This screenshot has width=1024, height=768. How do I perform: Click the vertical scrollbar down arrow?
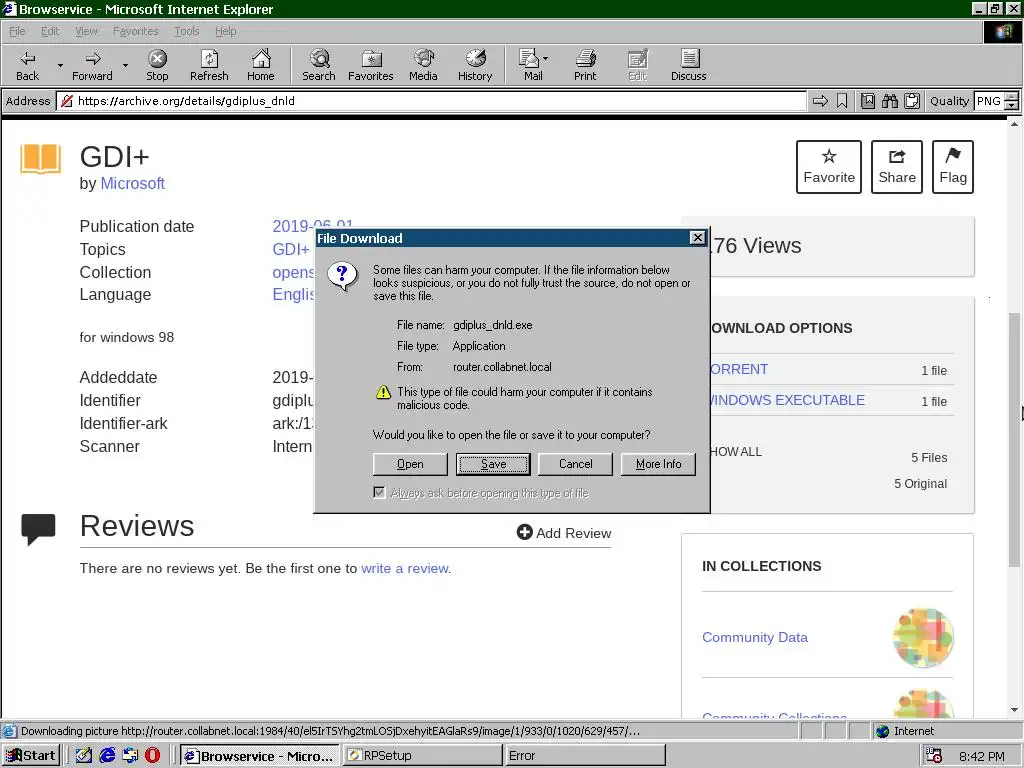[1014, 710]
